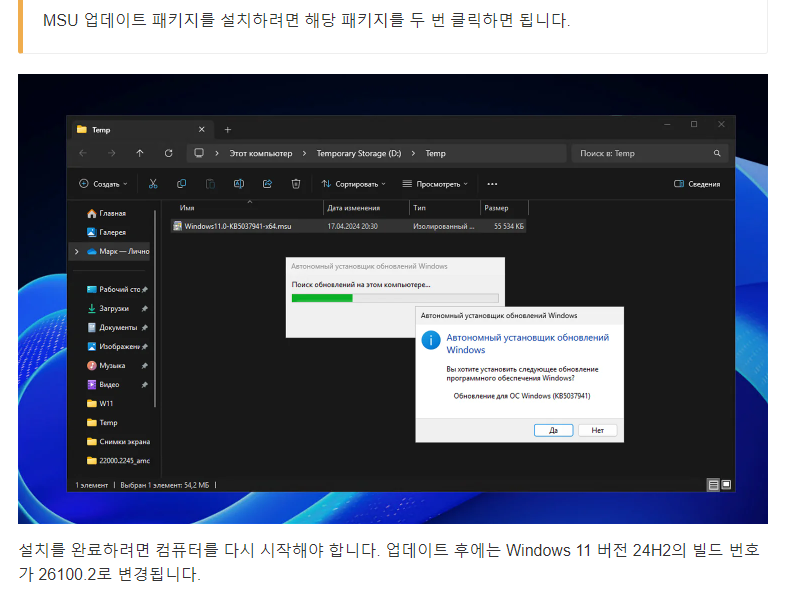Expand the Марк — Лично tree node
Viewport: 796px width, 605px height.
pos(77,251)
